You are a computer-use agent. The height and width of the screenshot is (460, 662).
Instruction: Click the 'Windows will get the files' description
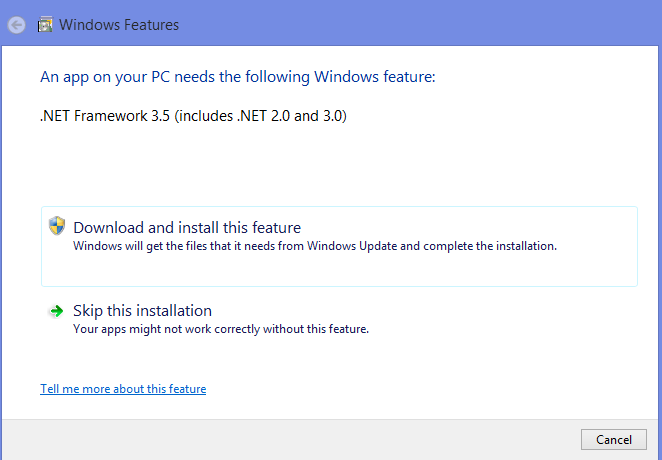pos(314,245)
